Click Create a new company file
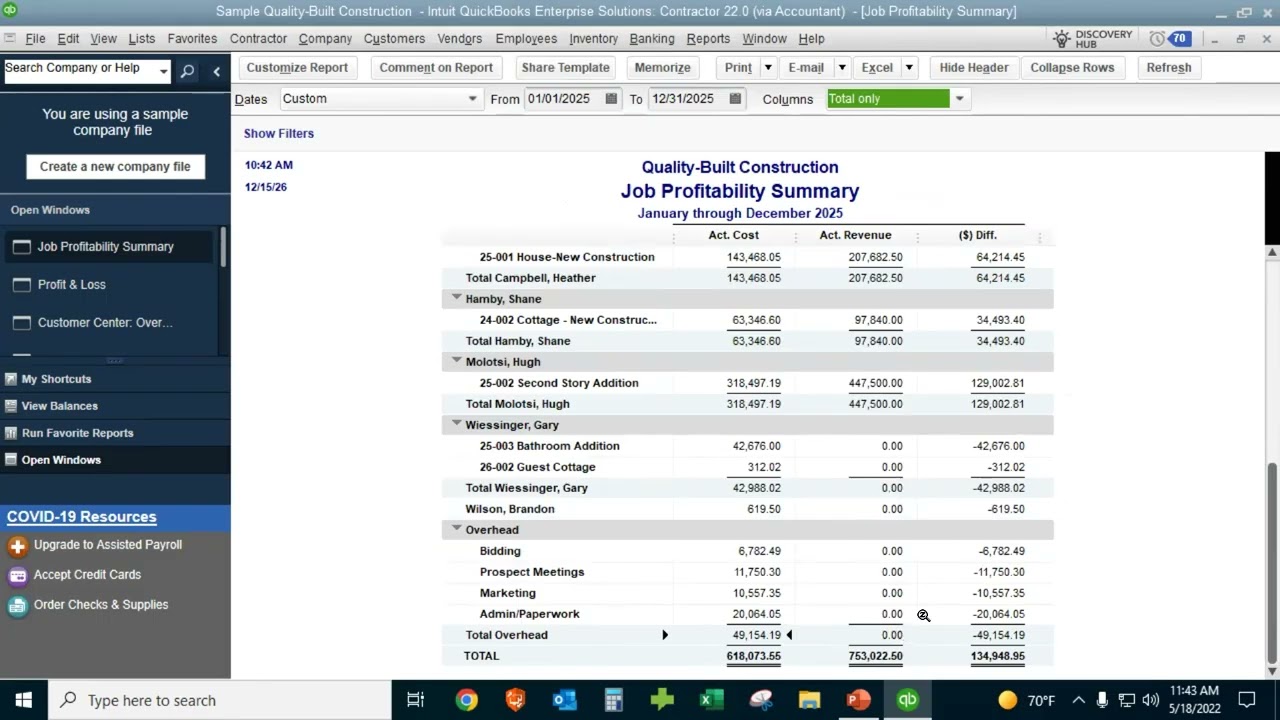Image resolution: width=1280 pixels, height=720 pixels. [115, 167]
